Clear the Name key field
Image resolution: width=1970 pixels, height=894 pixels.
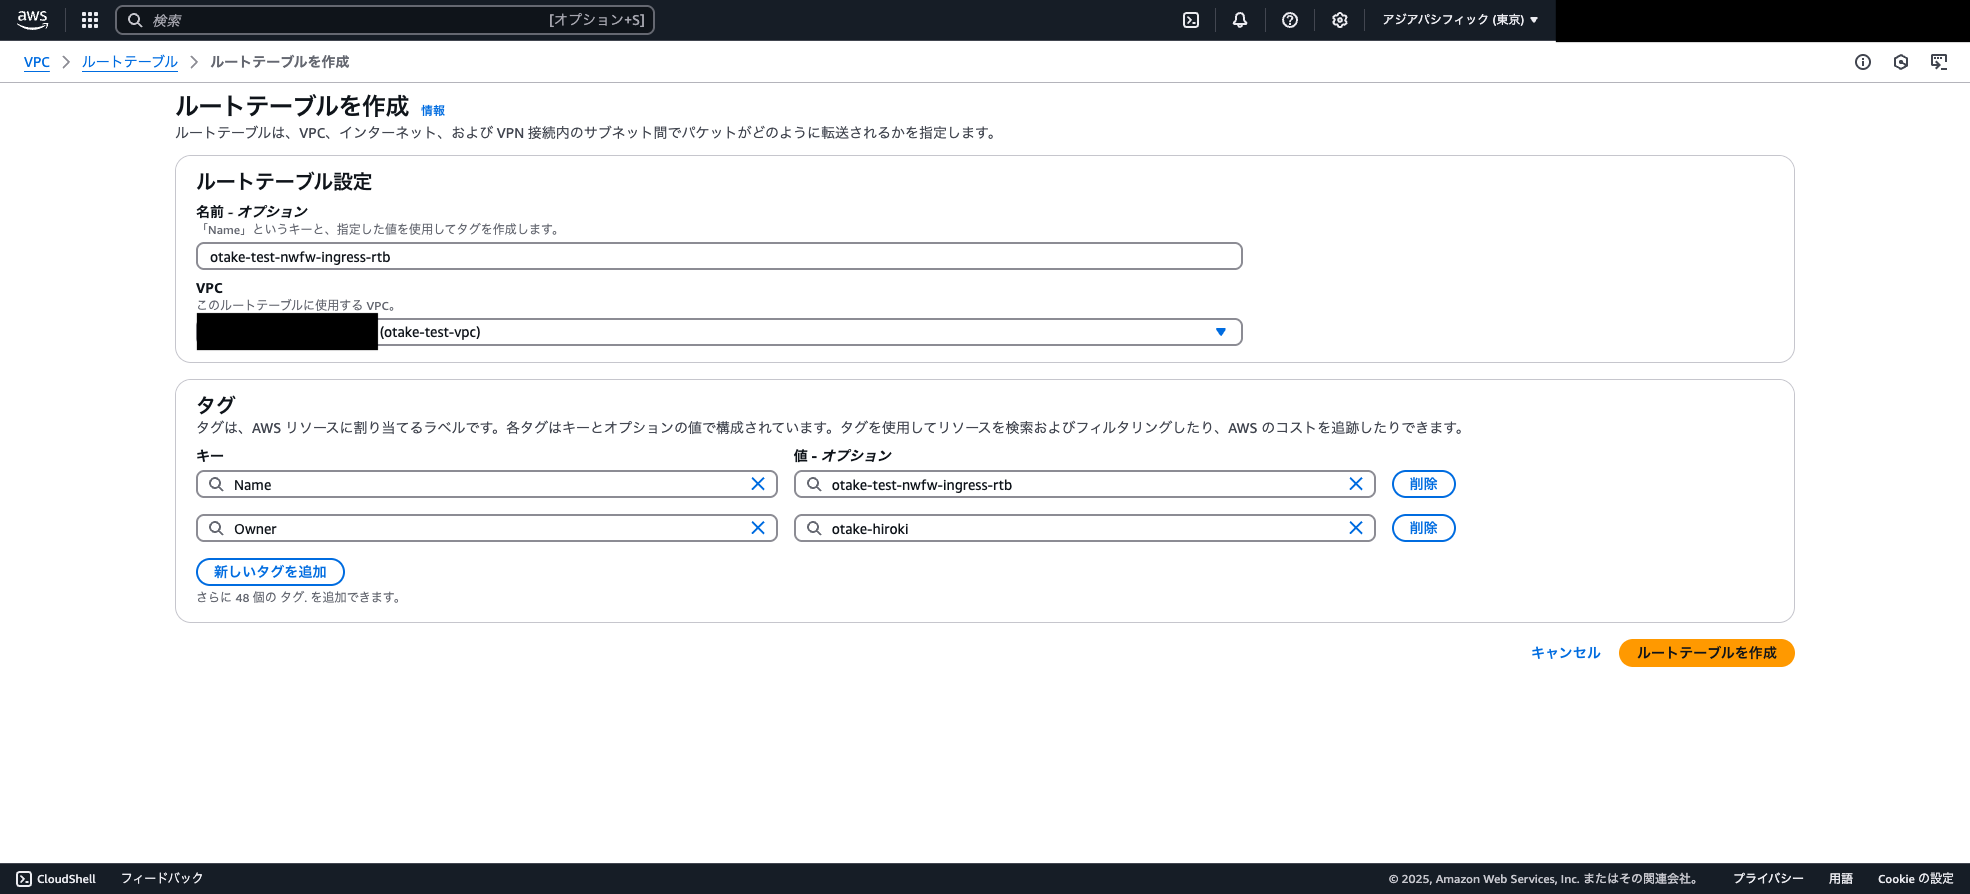pos(758,484)
